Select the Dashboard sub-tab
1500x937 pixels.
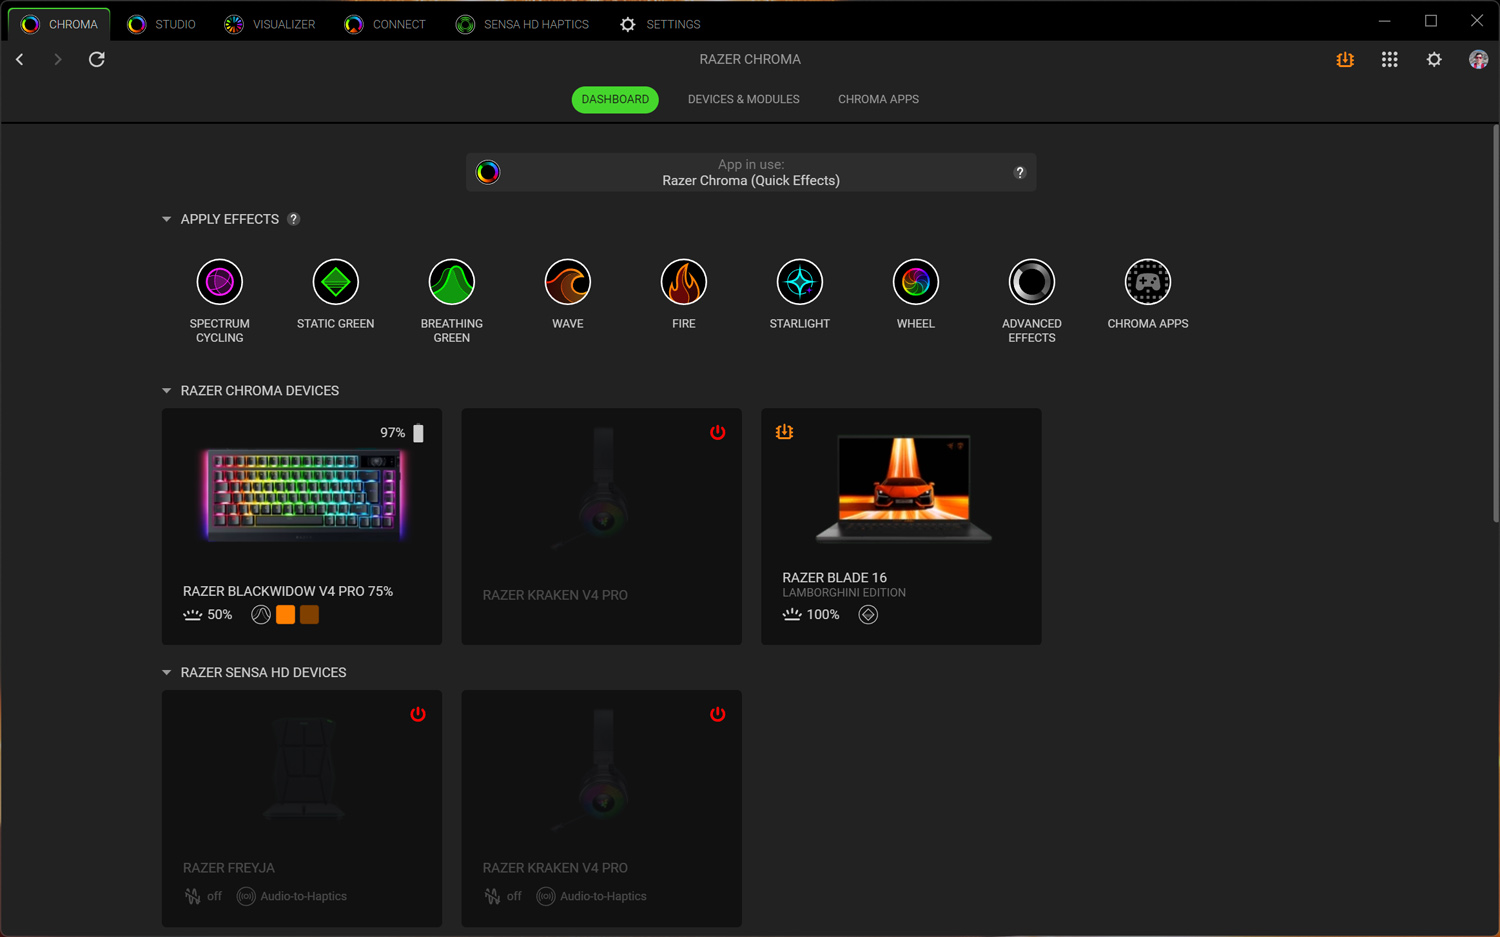coord(615,99)
